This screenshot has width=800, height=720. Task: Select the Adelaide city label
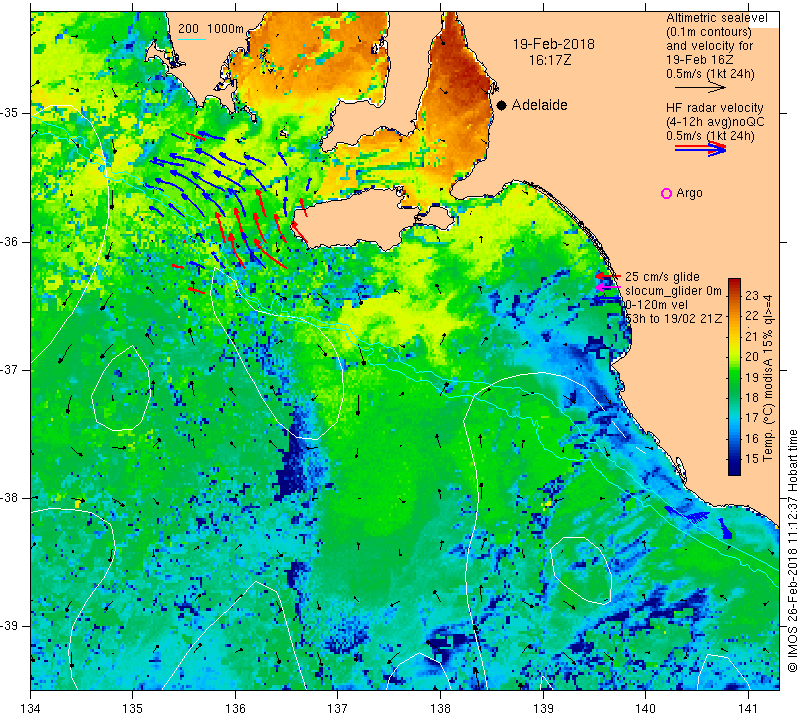pyautogui.click(x=539, y=105)
